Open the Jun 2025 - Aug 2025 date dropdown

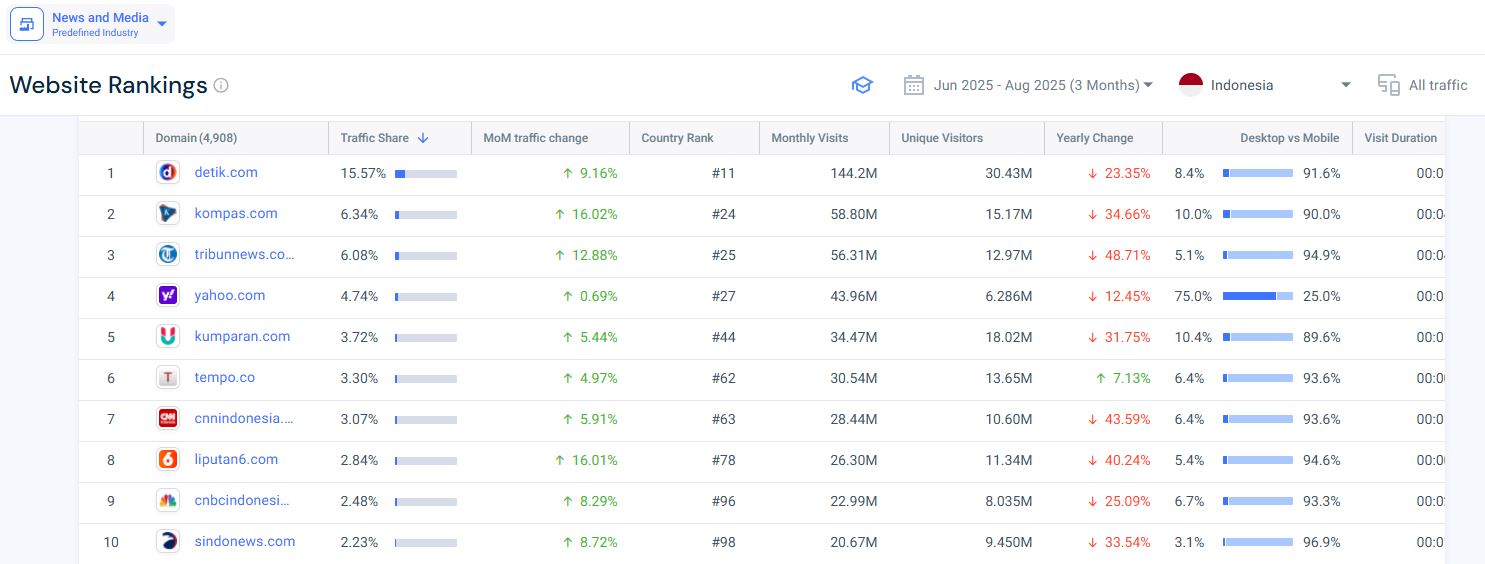(x=1043, y=85)
